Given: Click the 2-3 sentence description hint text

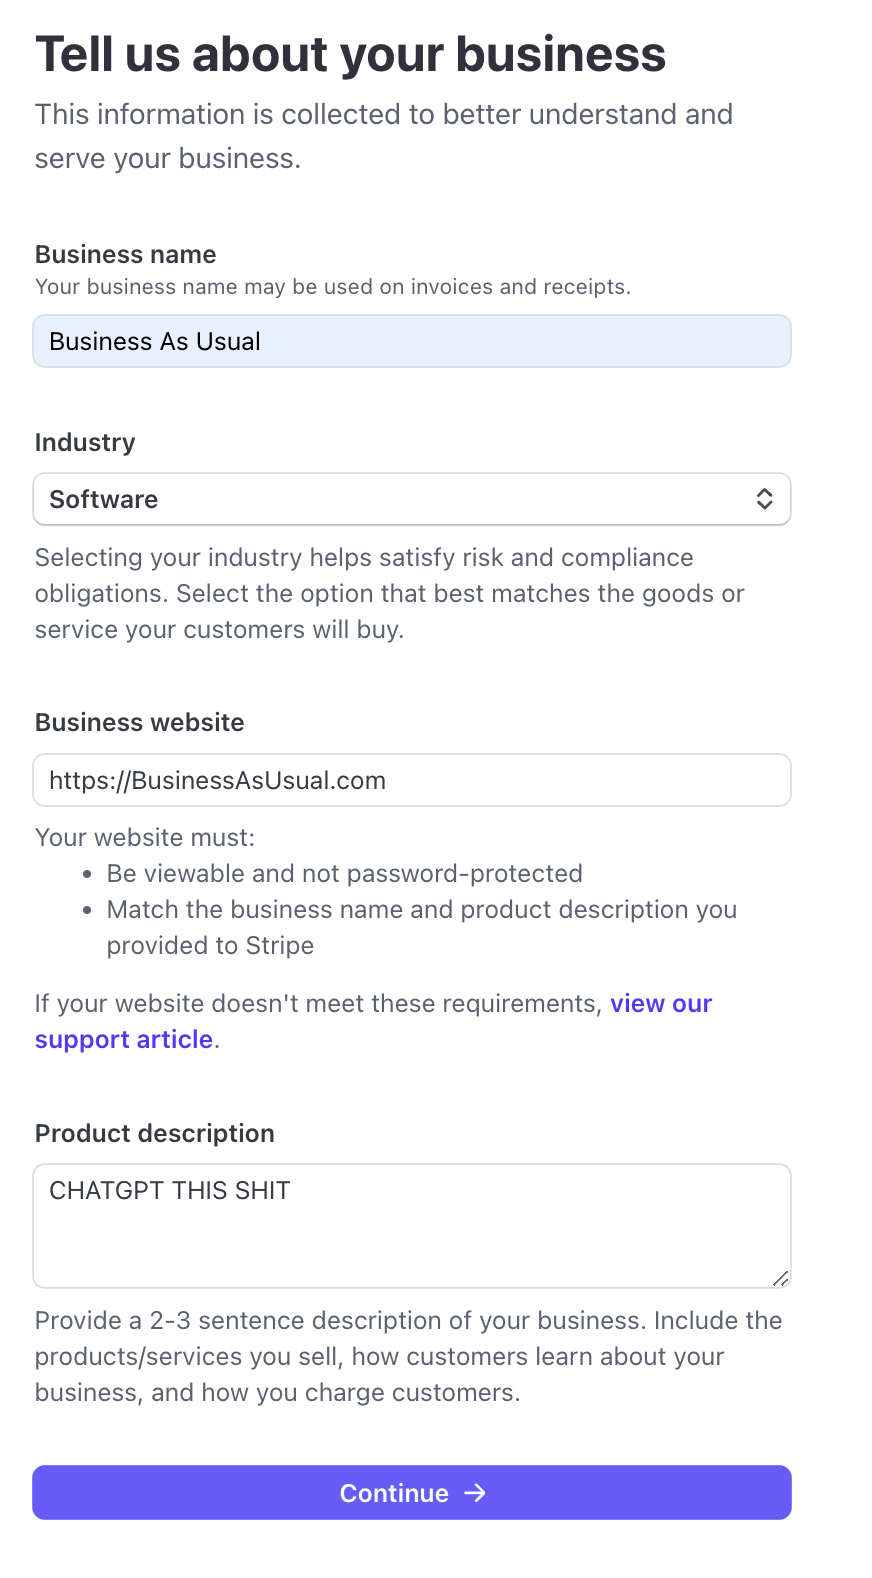Looking at the screenshot, I should (408, 1357).
